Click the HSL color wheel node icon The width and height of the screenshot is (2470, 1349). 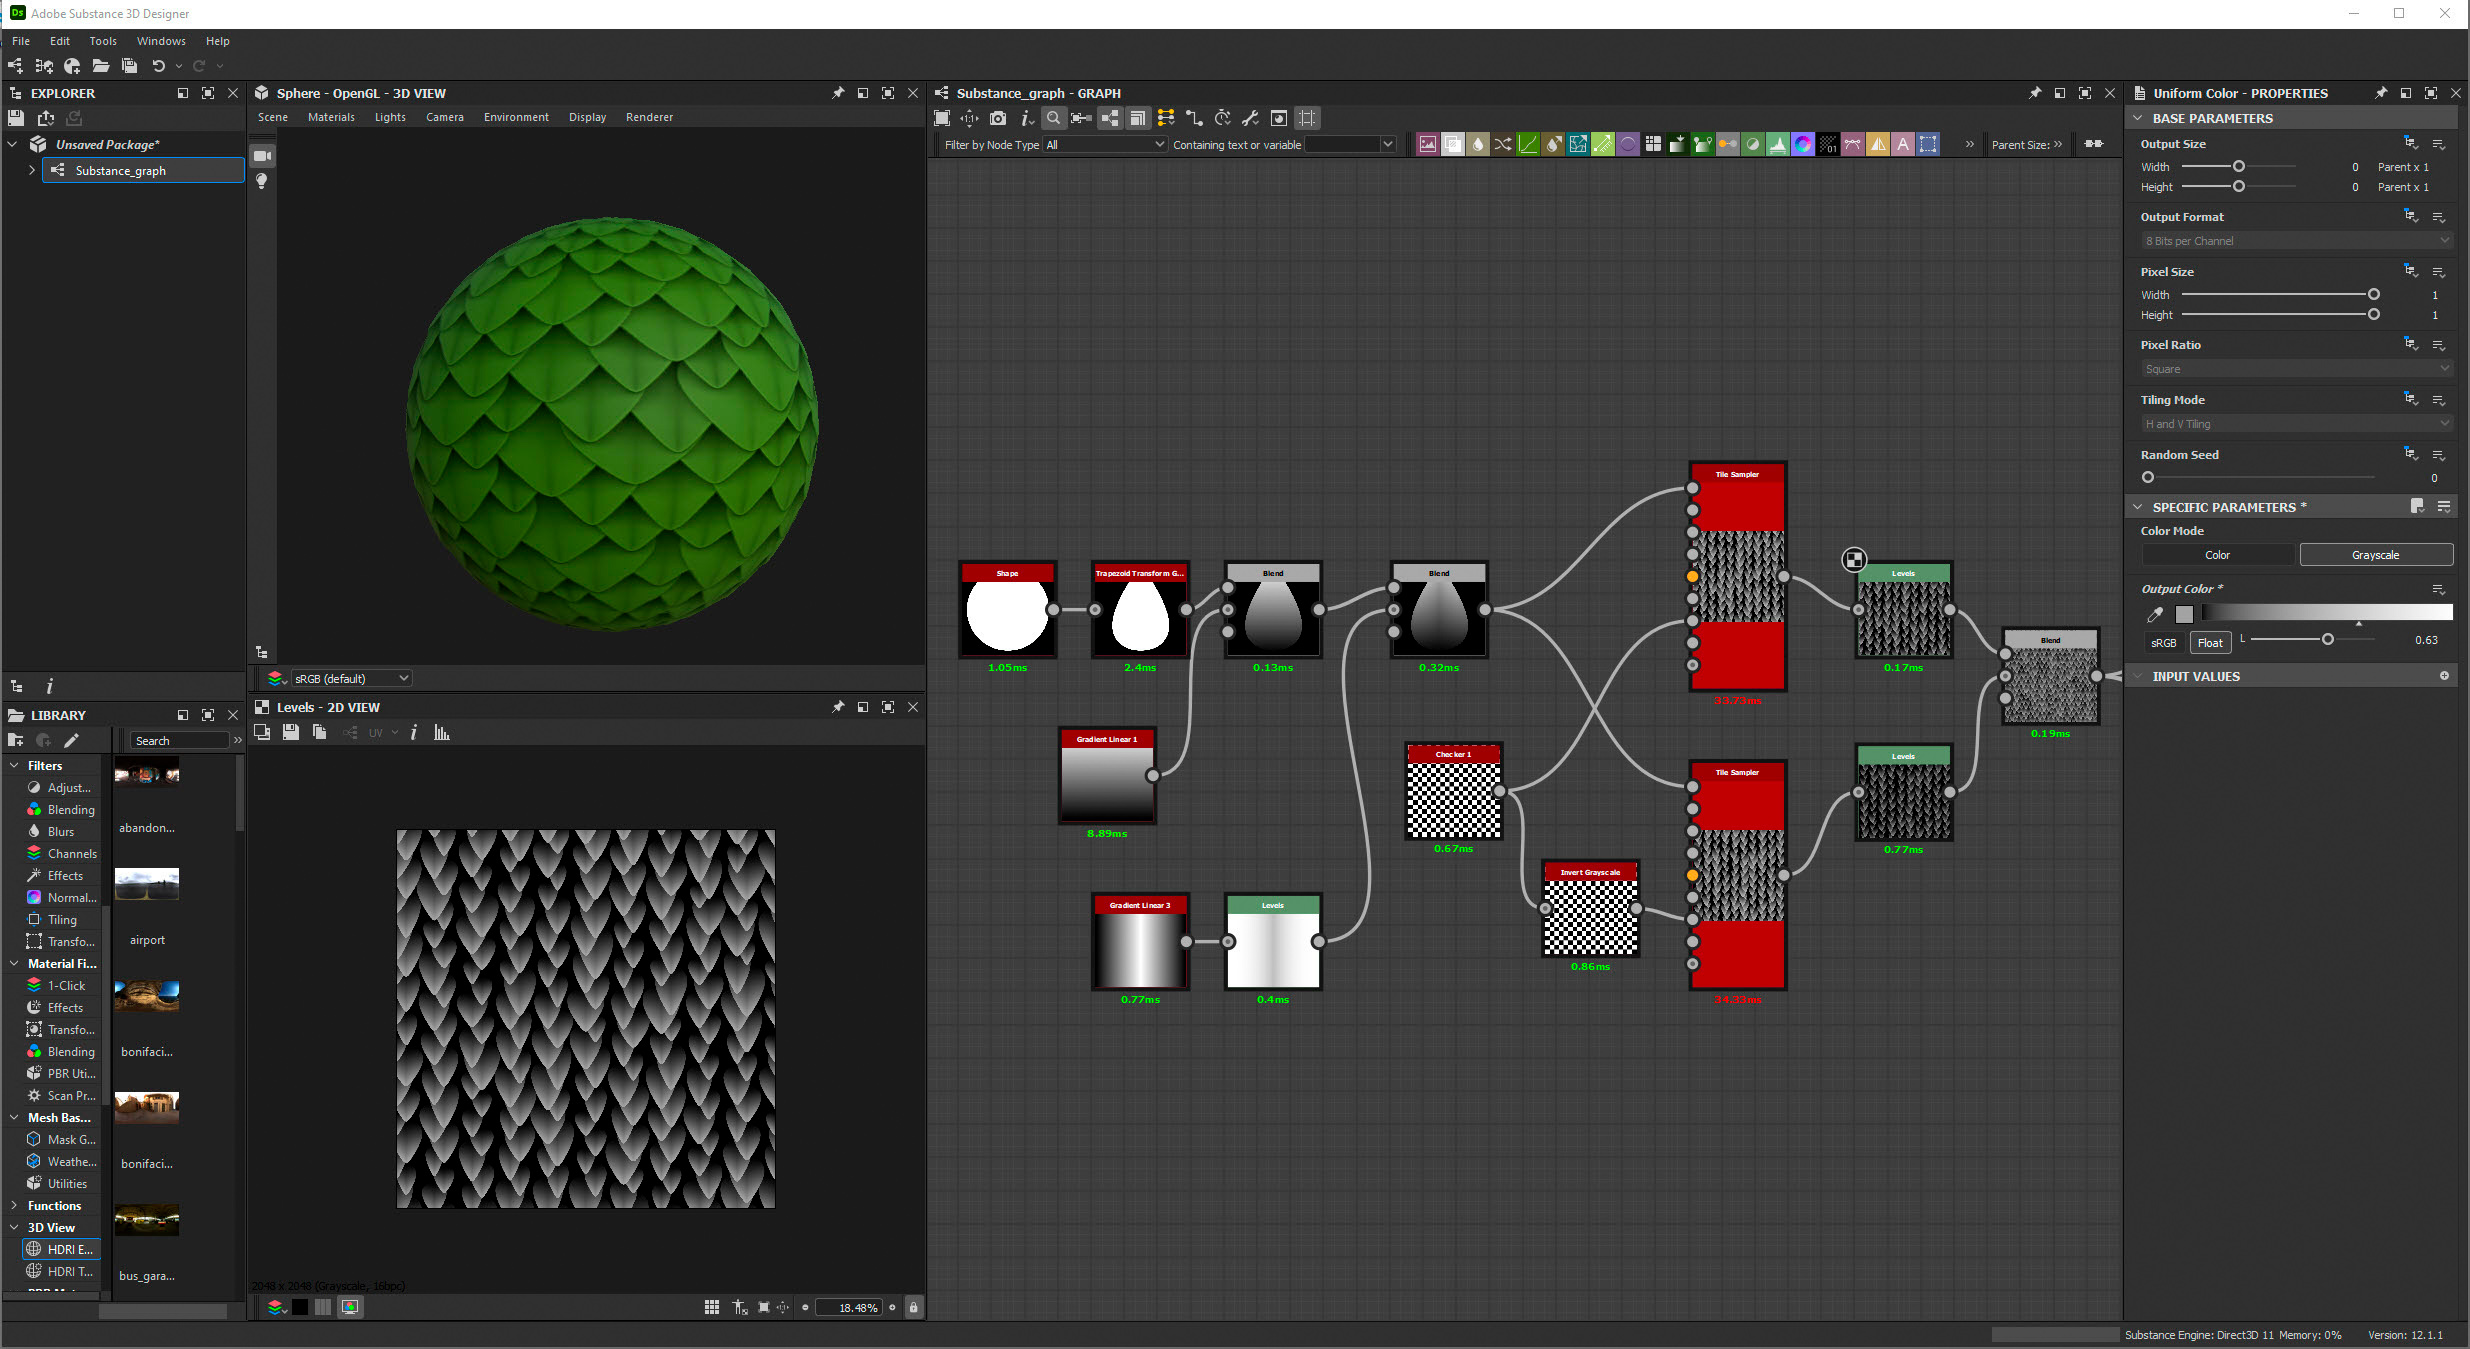[x=1803, y=143]
